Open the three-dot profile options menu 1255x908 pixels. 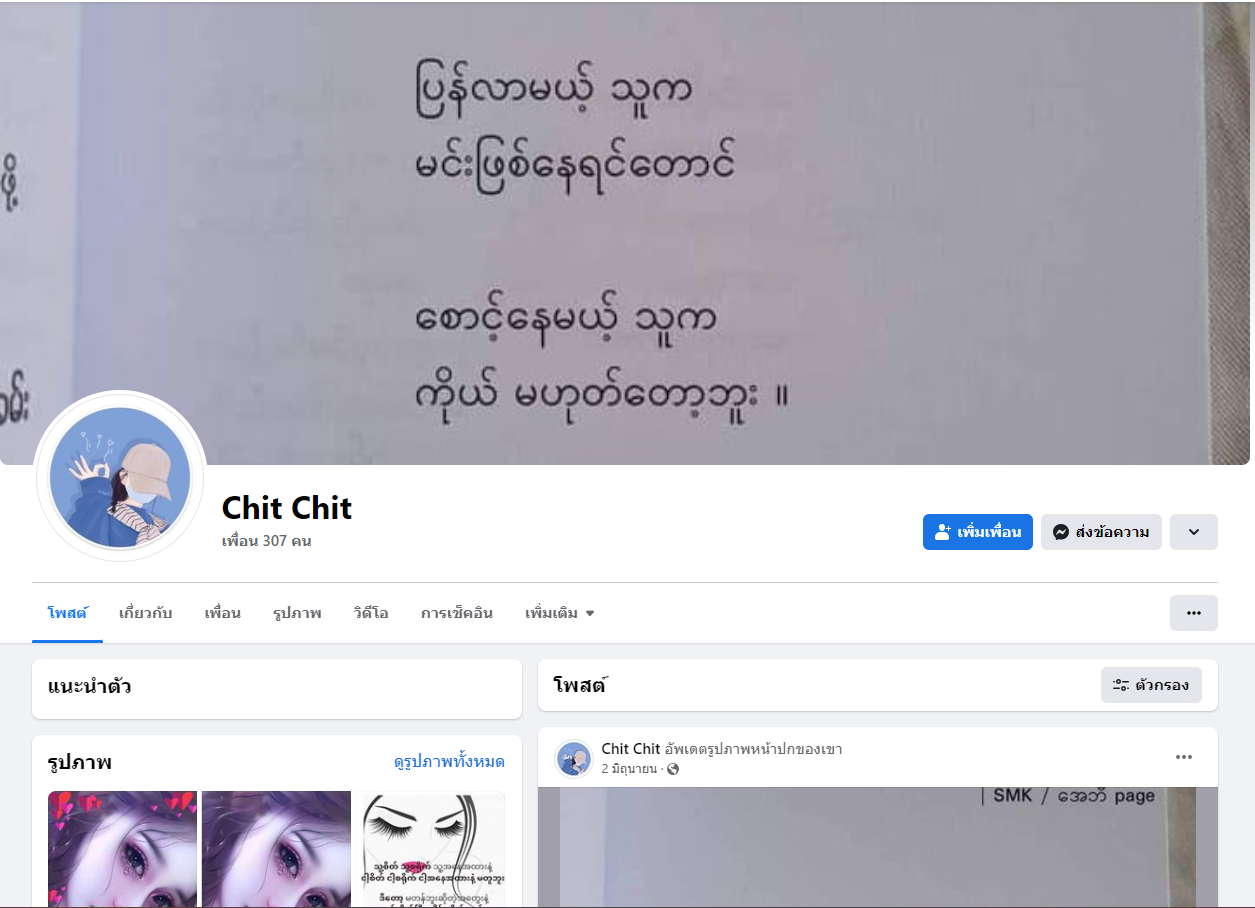pos(1194,613)
